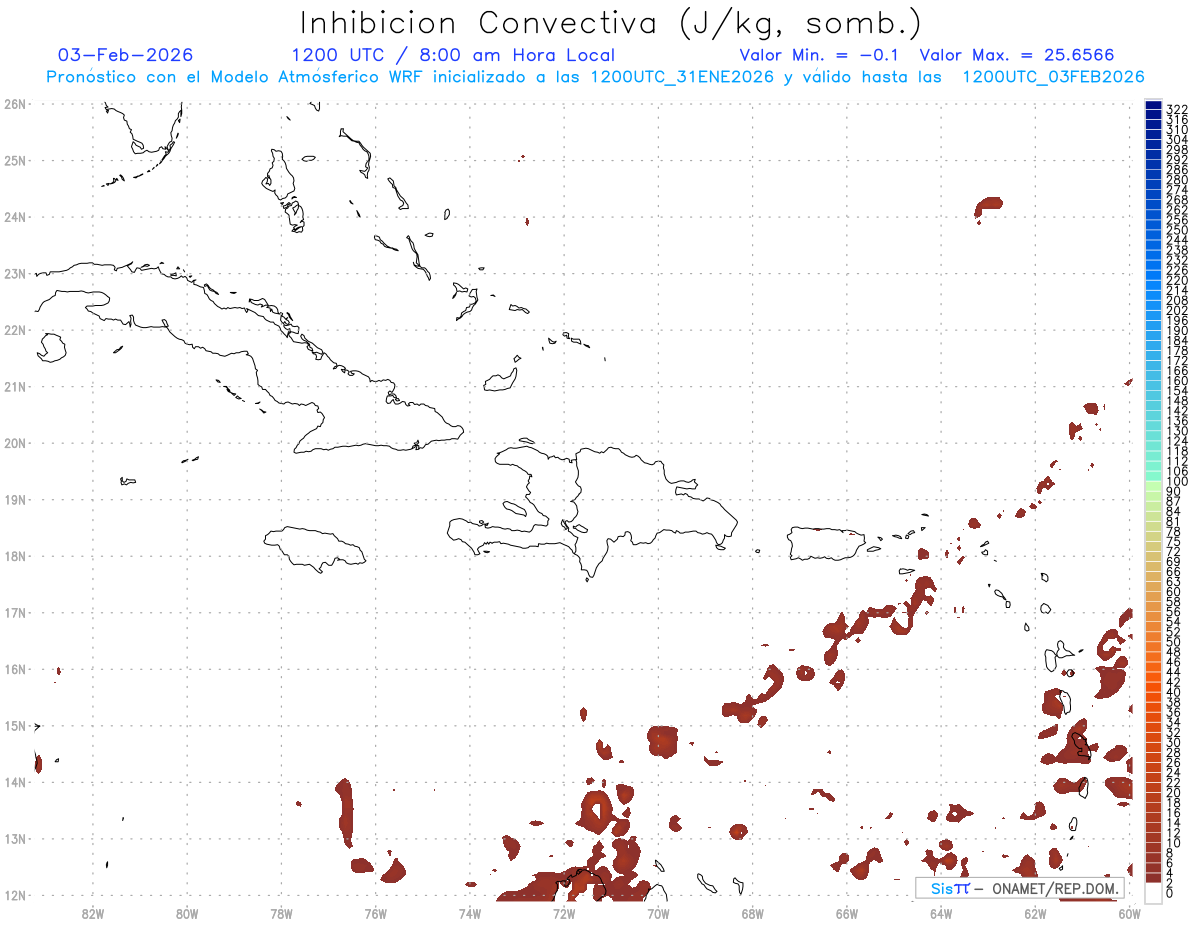
Task: Click the "72W" longitude label
Action: tap(564, 912)
